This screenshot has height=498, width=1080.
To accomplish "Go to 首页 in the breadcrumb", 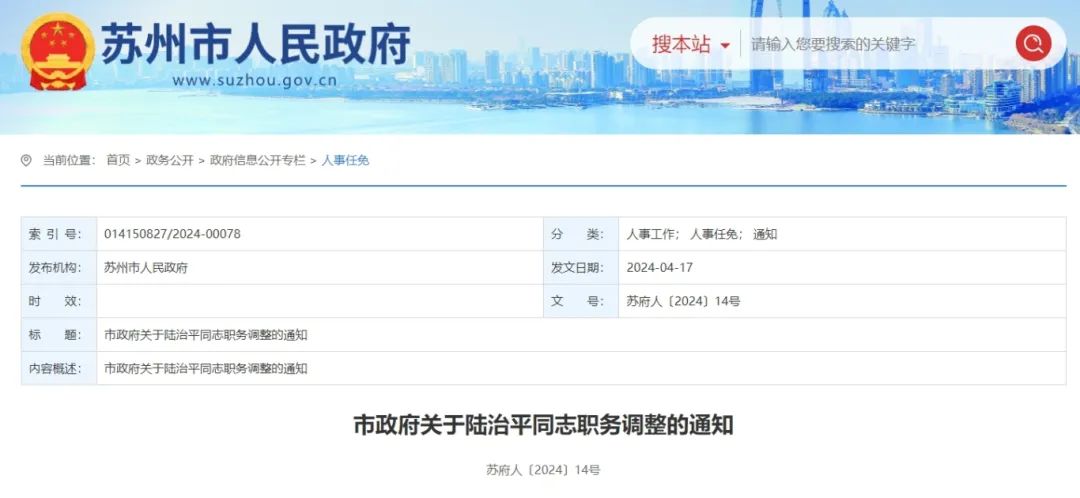I will 118,160.
